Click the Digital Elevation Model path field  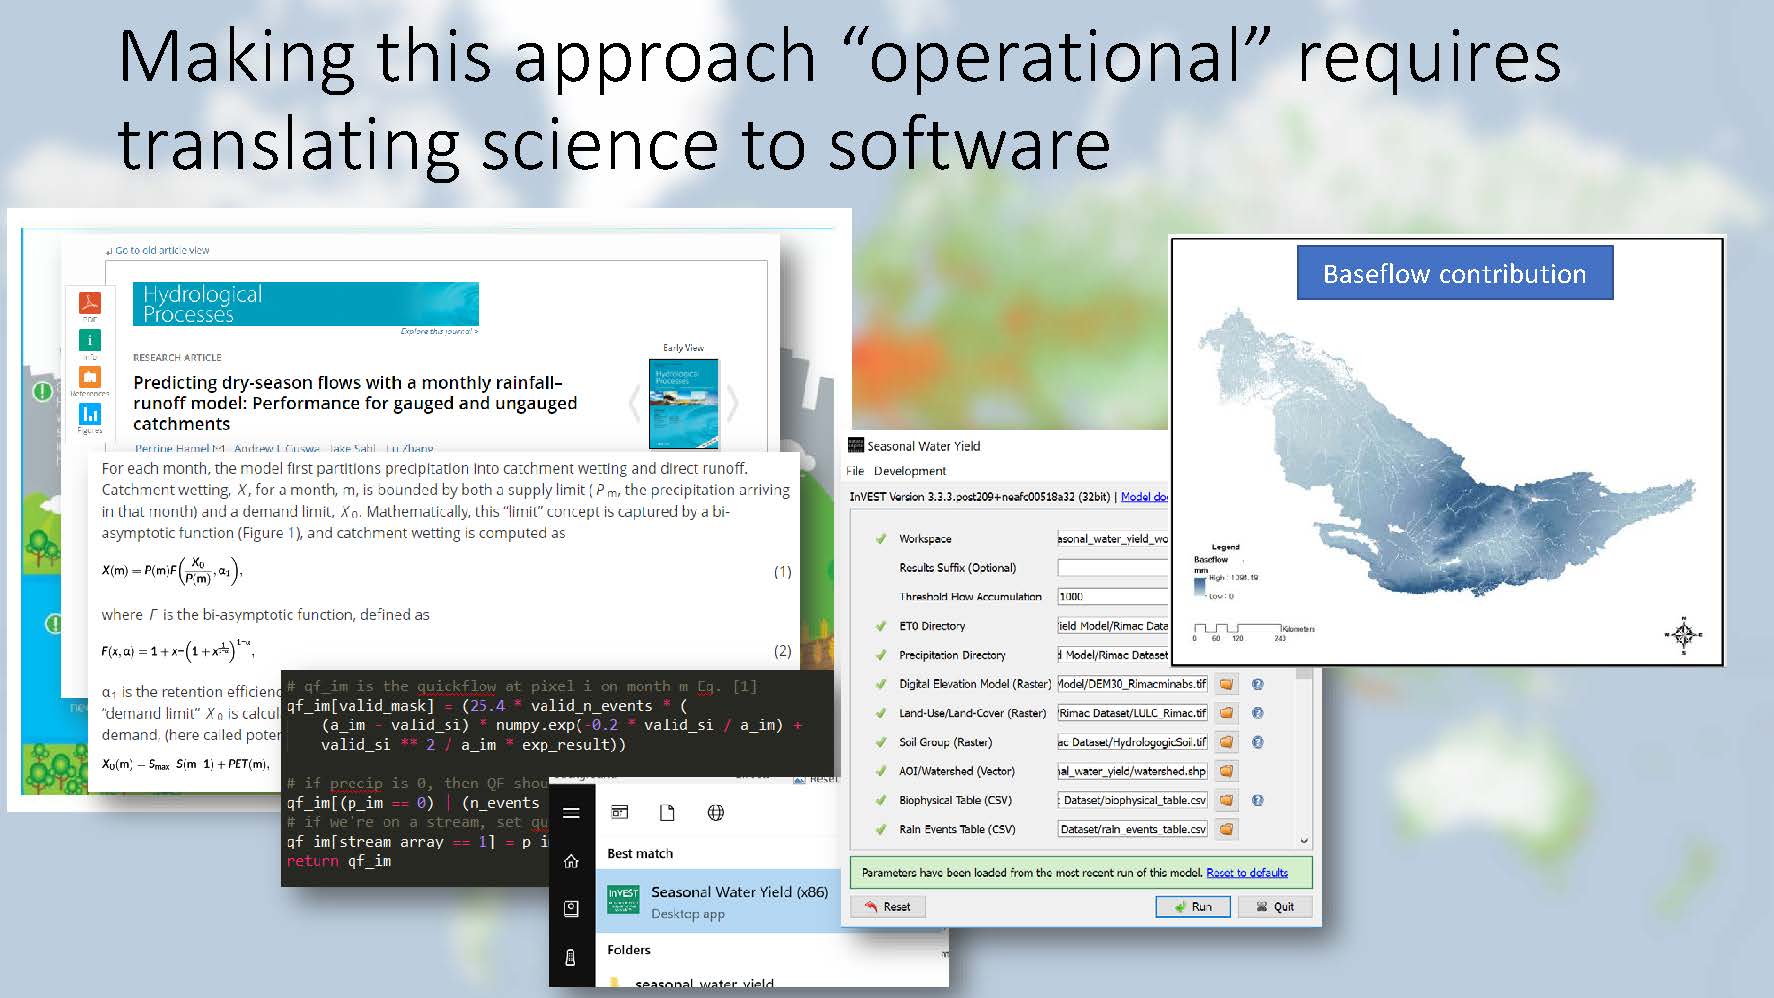[x=1133, y=684]
